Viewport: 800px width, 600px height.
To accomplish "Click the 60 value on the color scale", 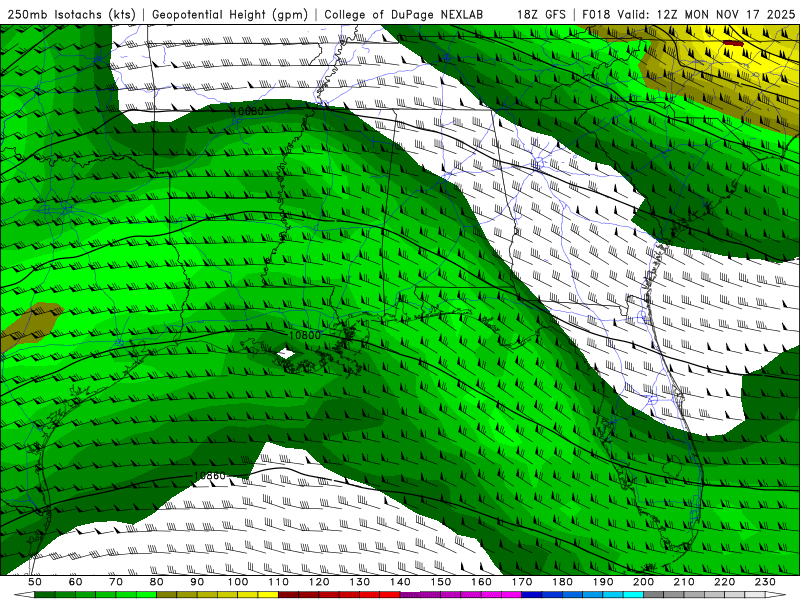I will pyautogui.click(x=75, y=582).
